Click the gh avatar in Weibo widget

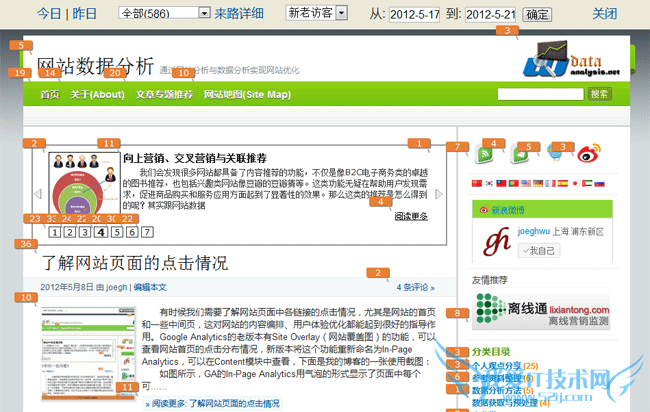click(x=496, y=241)
